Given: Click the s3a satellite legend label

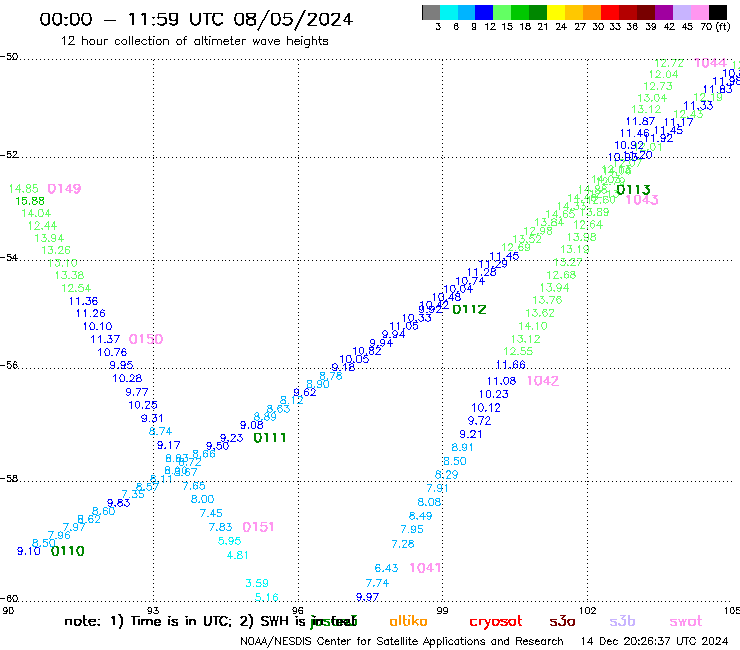Looking at the screenshot, I should tap(562, 621).
